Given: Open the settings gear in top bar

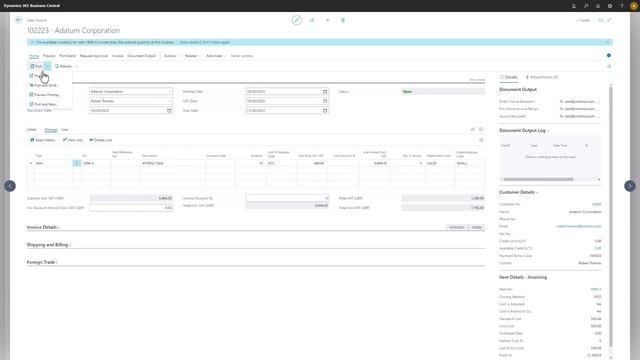Looking at the screenshot, I should [610, 6].
